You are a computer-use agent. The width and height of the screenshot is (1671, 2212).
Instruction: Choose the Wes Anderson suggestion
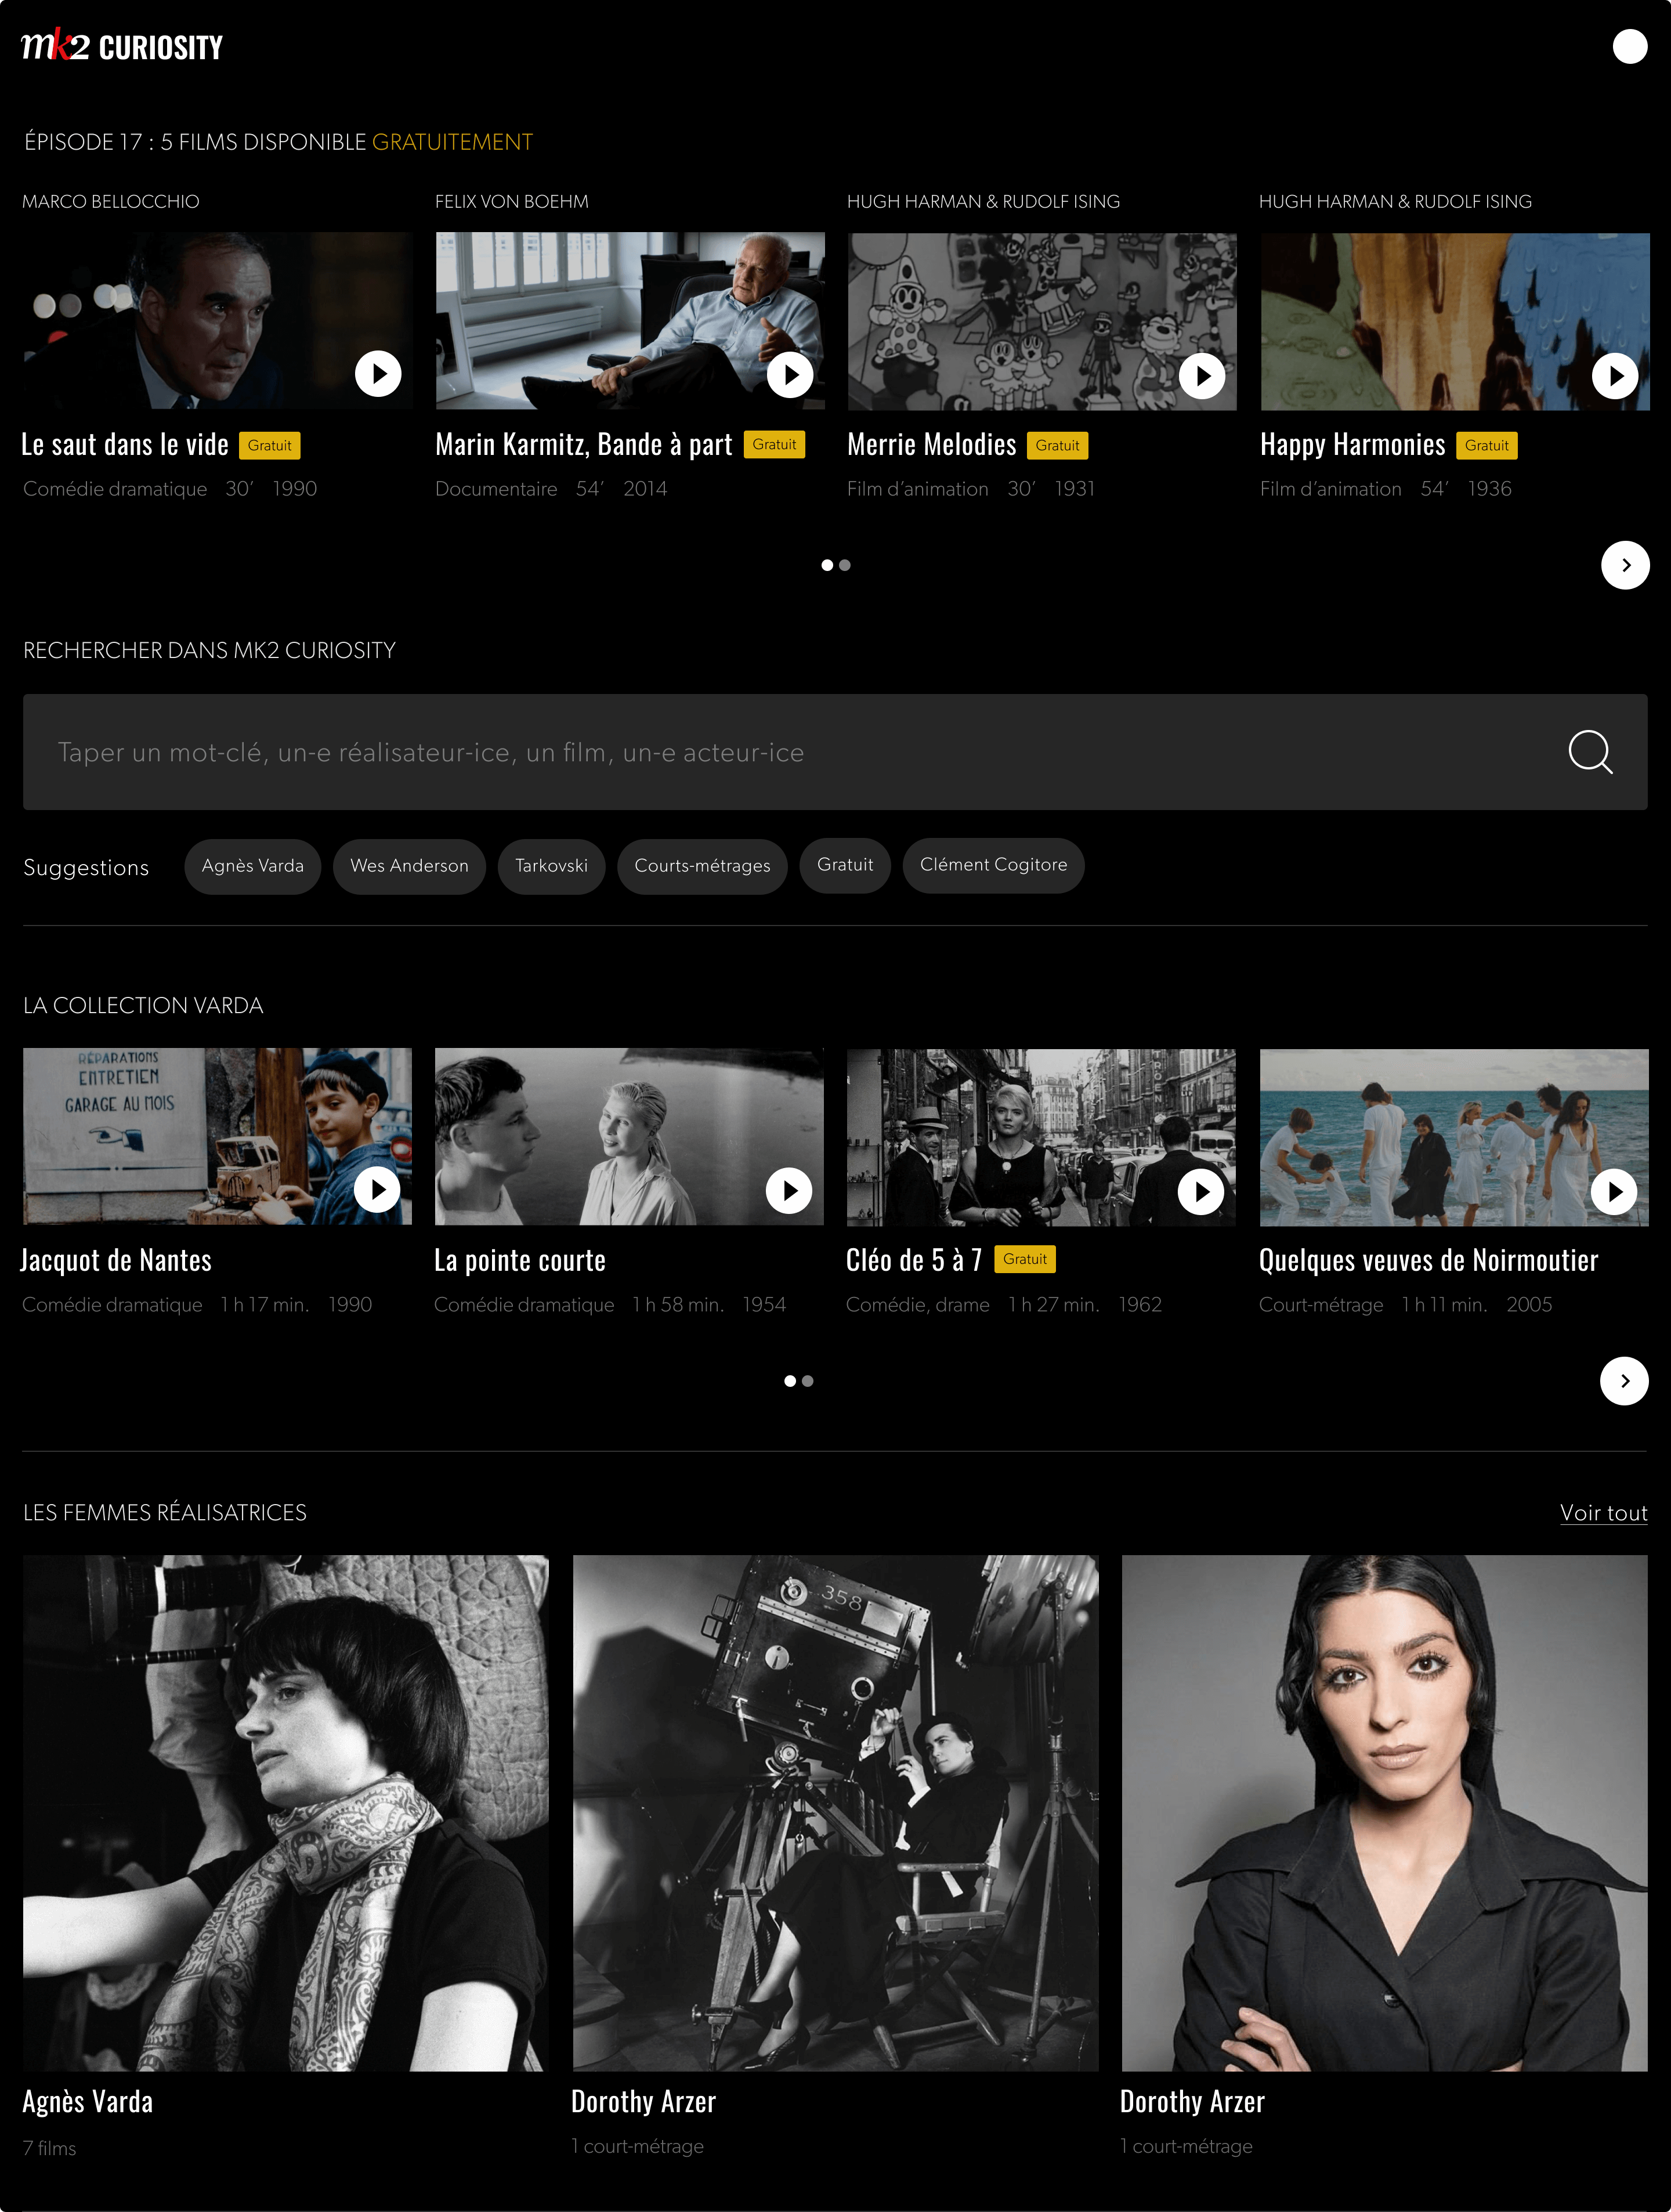[x=409, y=865]
